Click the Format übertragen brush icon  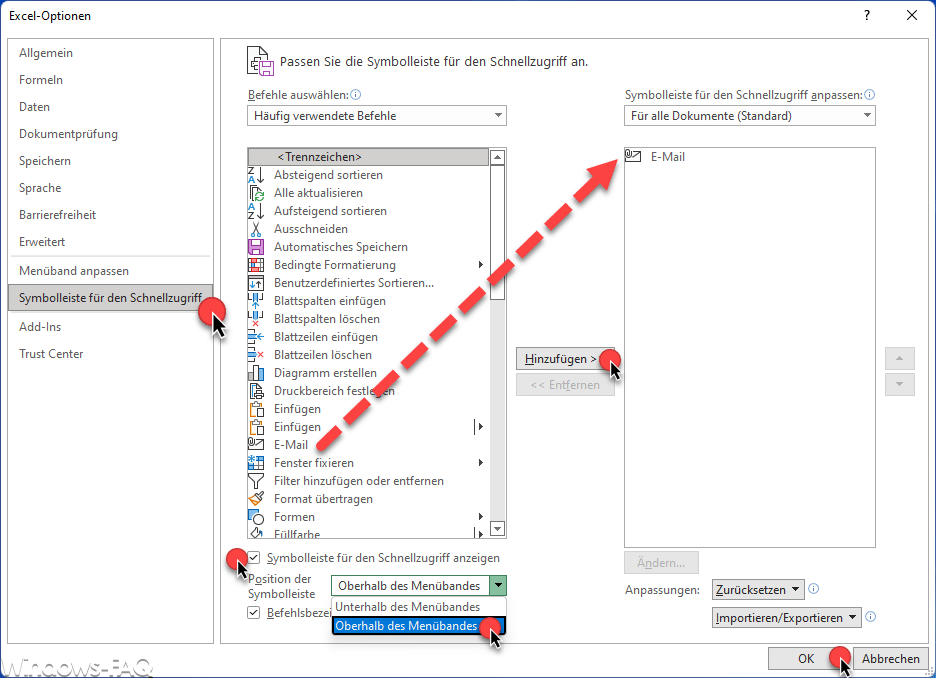[x=255, y=499]
